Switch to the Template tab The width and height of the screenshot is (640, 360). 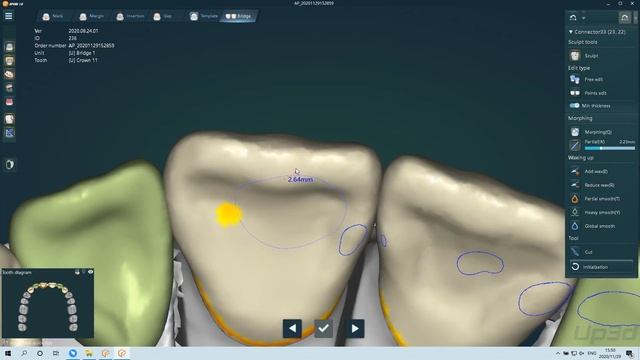203,16
